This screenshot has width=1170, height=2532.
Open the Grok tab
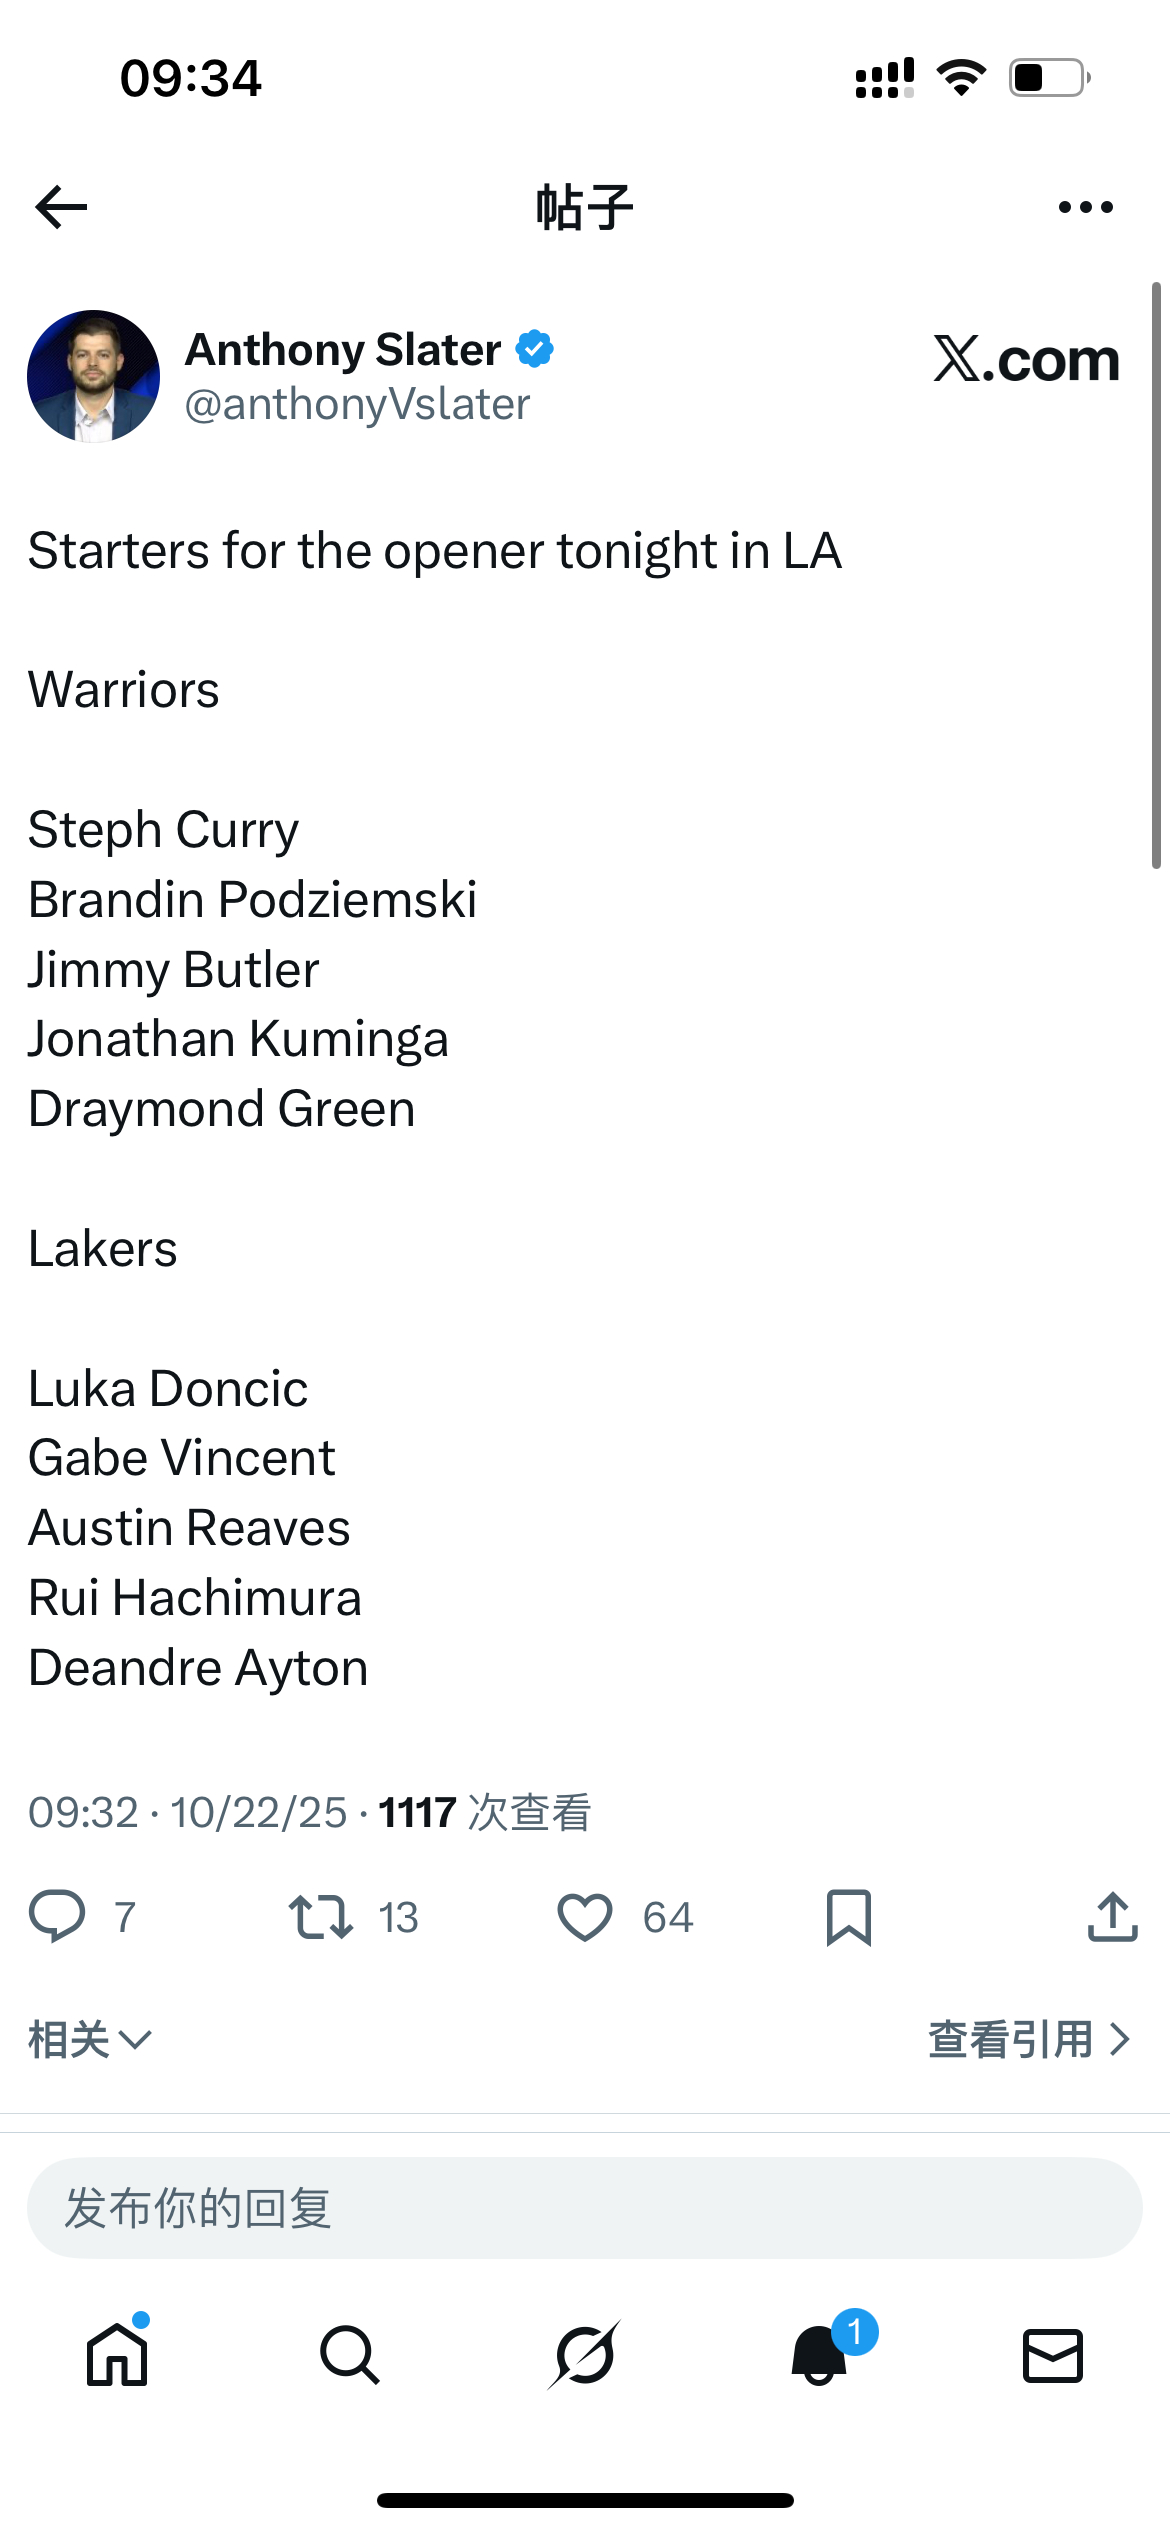584,2355
